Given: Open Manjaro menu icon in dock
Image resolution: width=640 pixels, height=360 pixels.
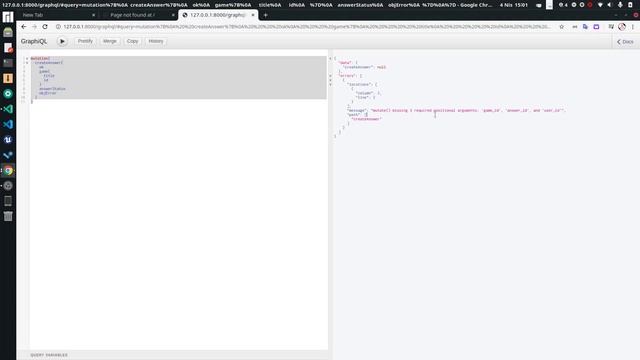Looking at the screenshot, I should coord(8,17).
